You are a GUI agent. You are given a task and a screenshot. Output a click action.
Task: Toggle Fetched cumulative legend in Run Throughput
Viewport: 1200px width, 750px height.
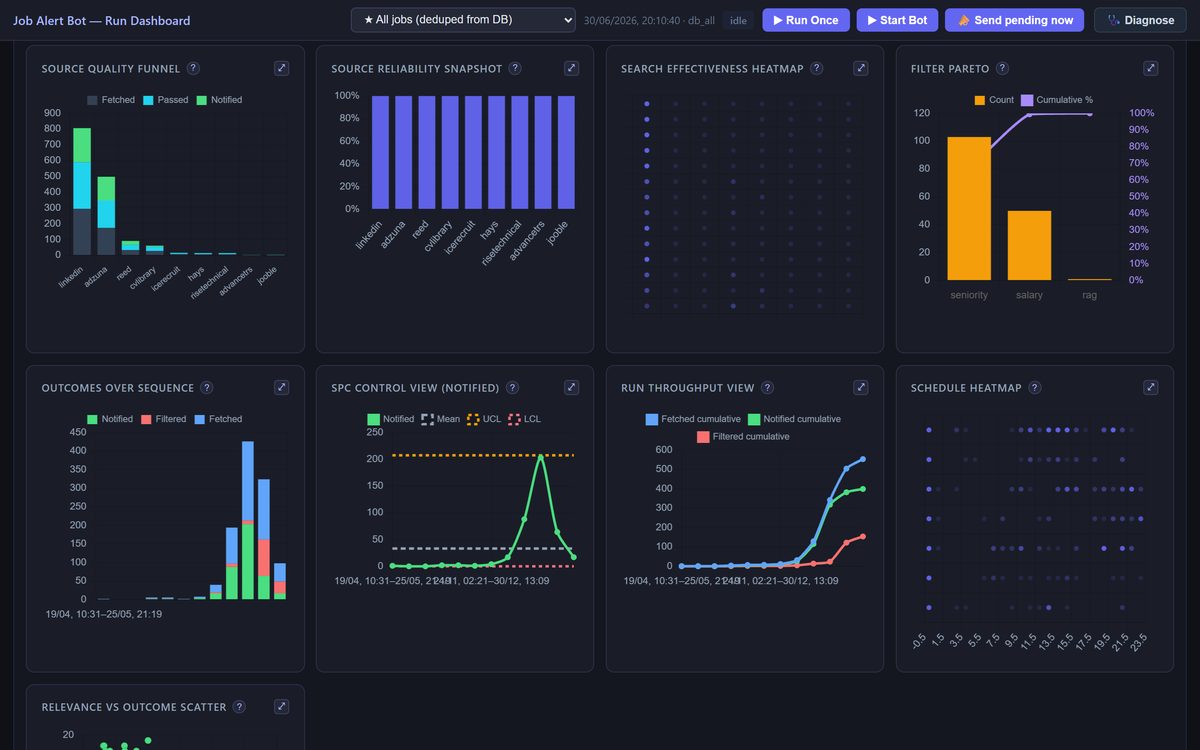click(692, 419)
